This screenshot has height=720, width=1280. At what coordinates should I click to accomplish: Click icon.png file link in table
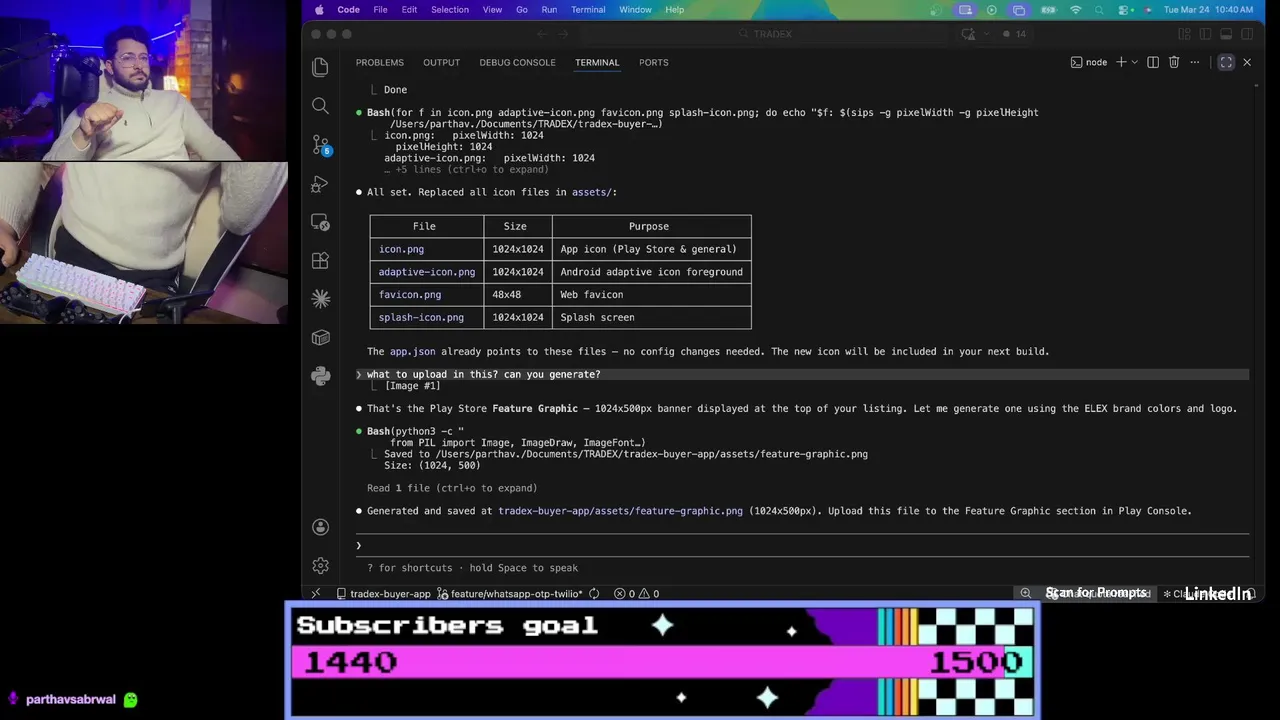point(401,249)
